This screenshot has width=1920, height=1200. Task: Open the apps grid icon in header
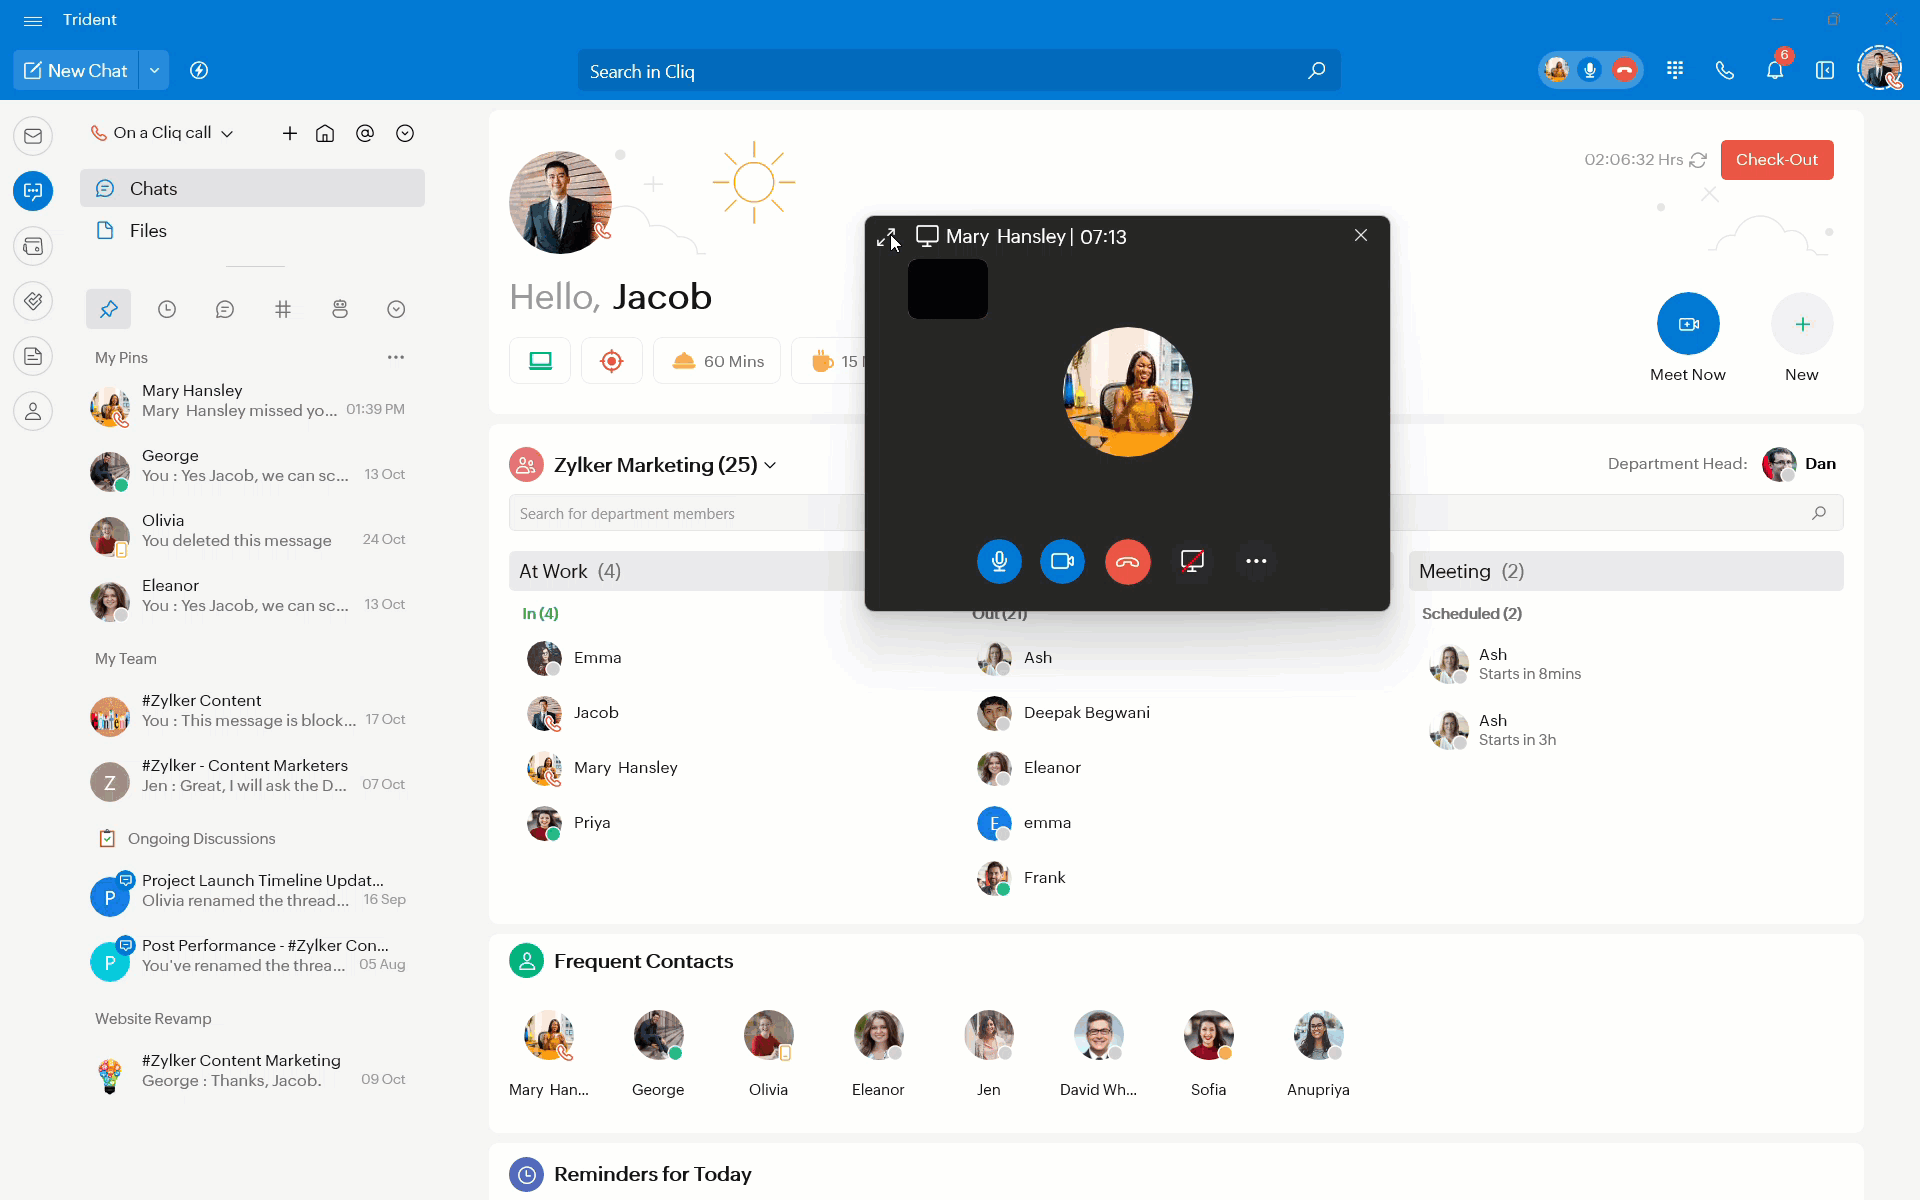(x=1675, y=70)
